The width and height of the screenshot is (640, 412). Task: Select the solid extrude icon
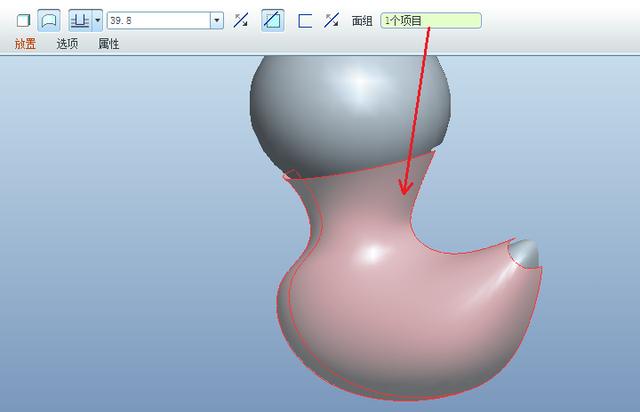(24, 20)
